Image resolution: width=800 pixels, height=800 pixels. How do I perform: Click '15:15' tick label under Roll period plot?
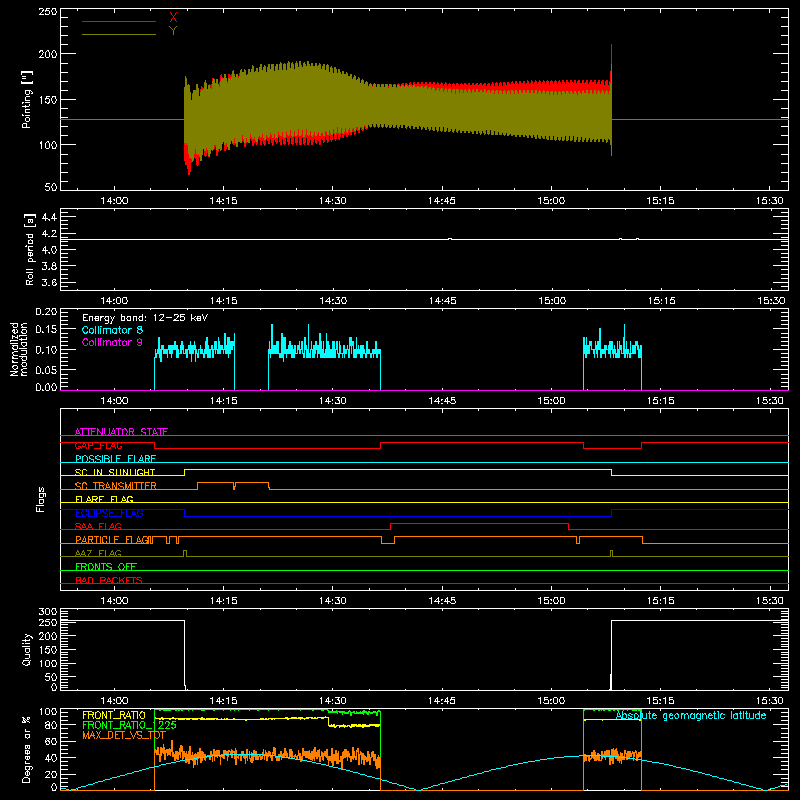pos(661,301)
